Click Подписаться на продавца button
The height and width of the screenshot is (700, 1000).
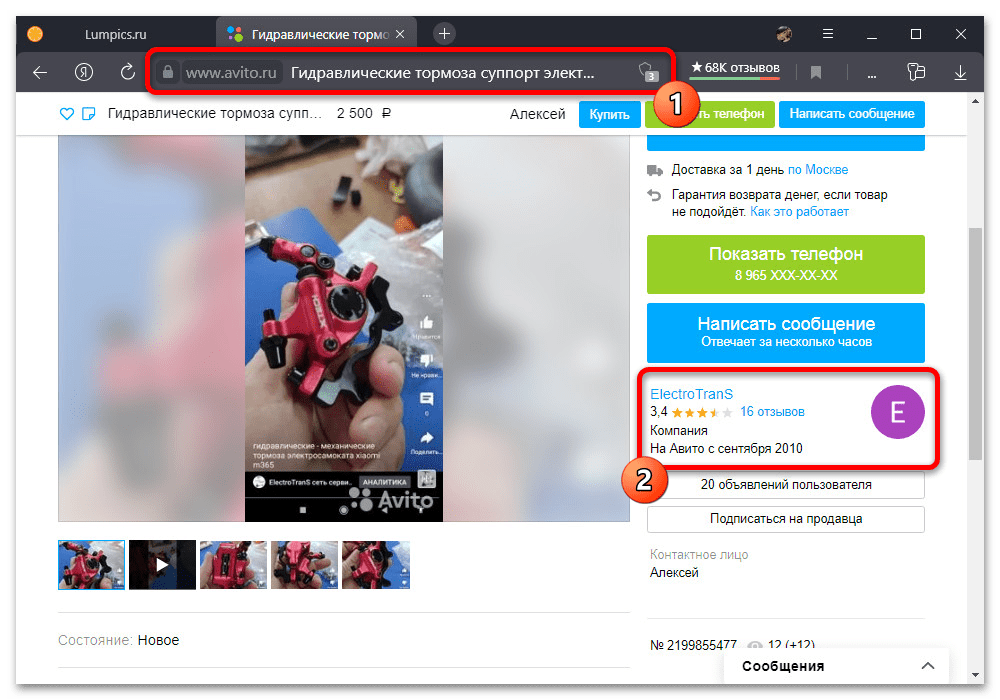(x=785, y=519)
